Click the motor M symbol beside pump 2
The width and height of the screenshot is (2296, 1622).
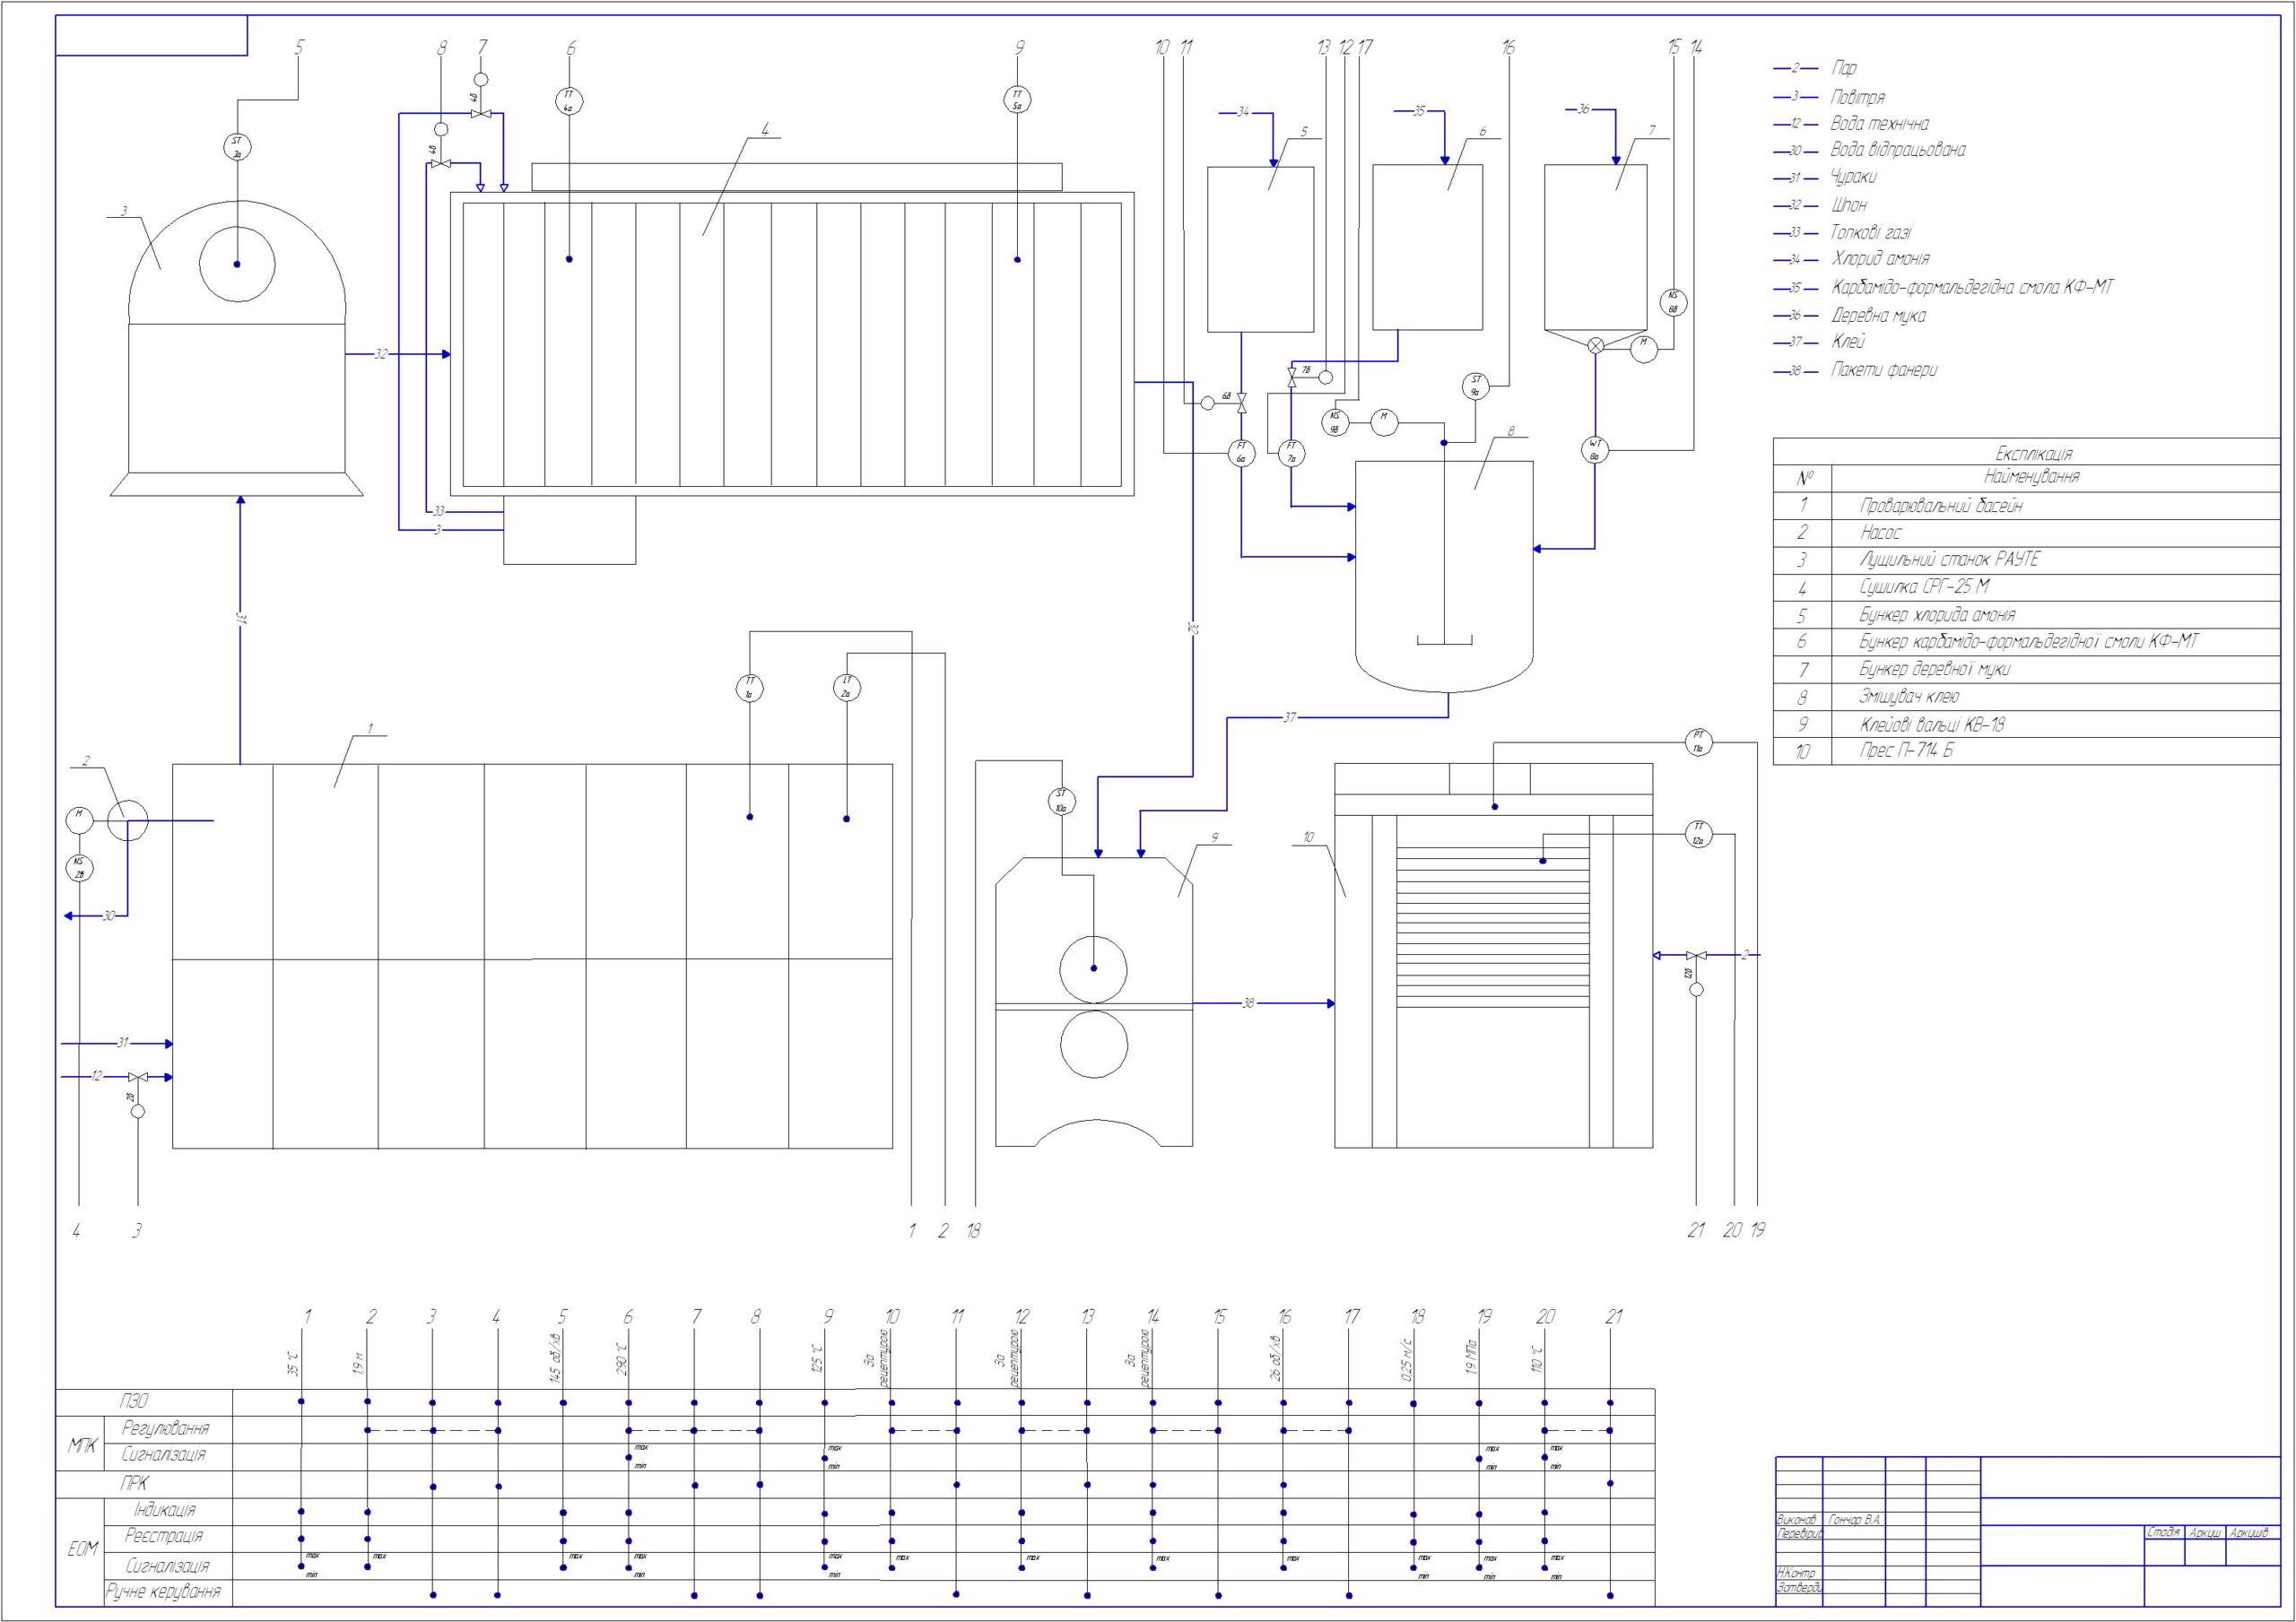click(79, 820)
